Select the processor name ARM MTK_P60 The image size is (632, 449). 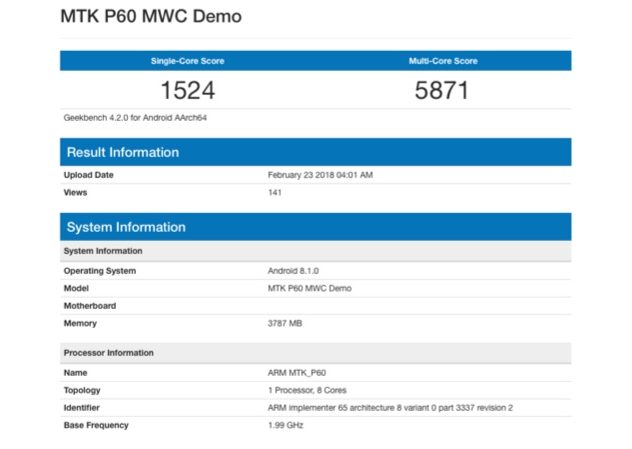296,373
